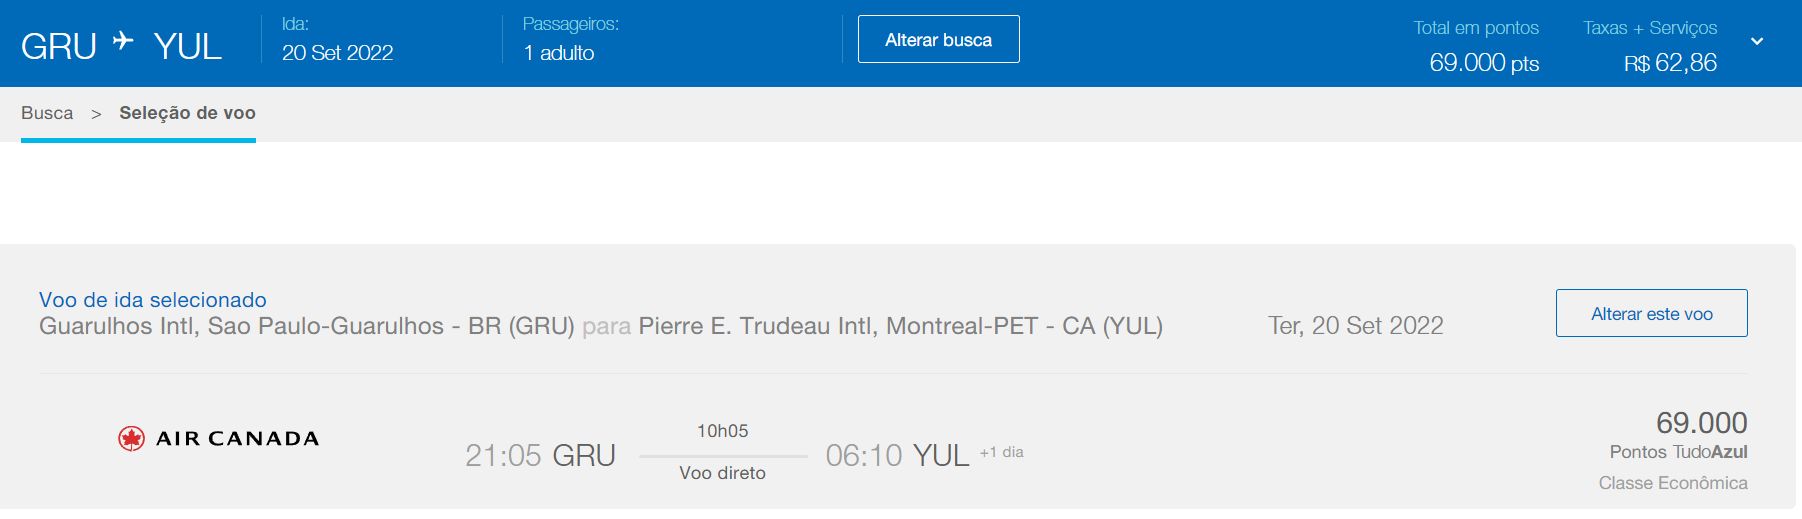Click the Pontos TudoAzul label
1802x519 pixels.
1678,452
